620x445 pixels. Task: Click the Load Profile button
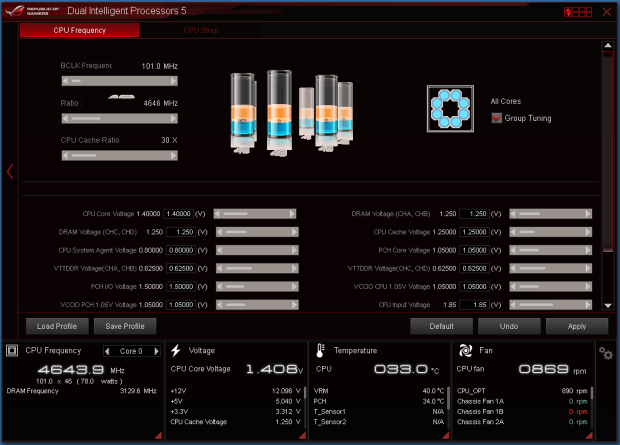tap(57, 326)
